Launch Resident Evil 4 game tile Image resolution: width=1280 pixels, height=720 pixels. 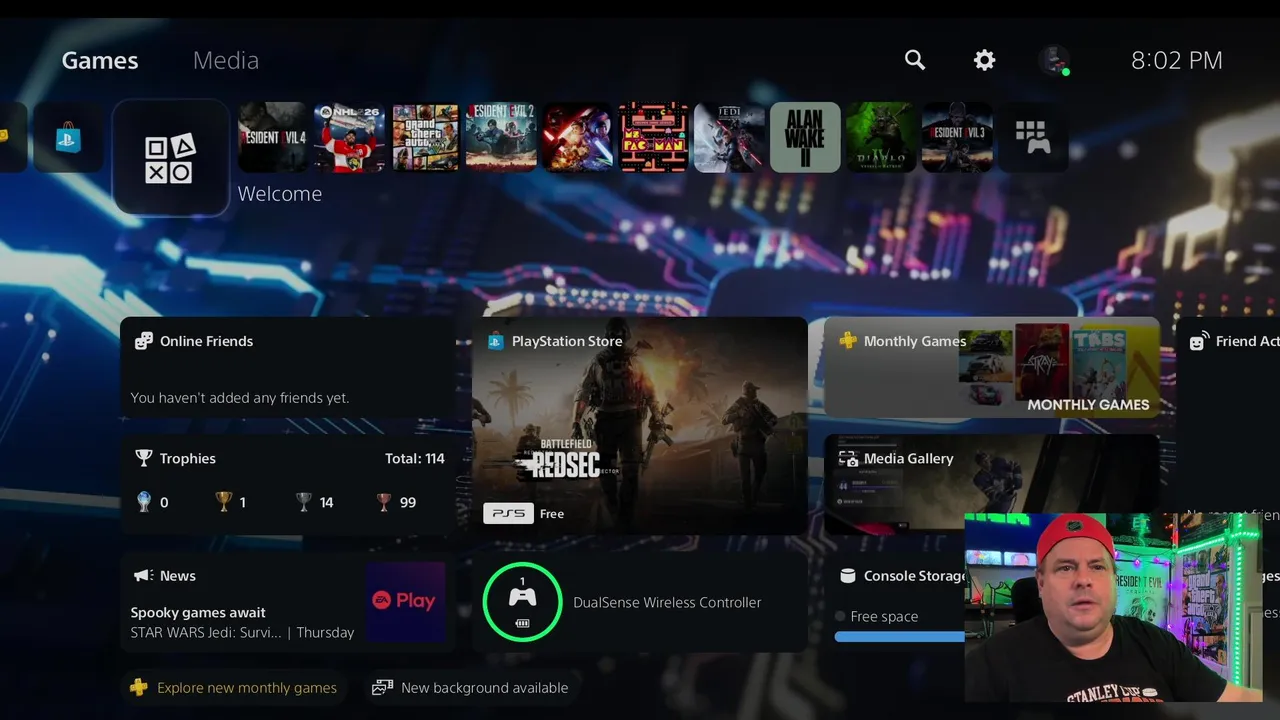[273, 137]
